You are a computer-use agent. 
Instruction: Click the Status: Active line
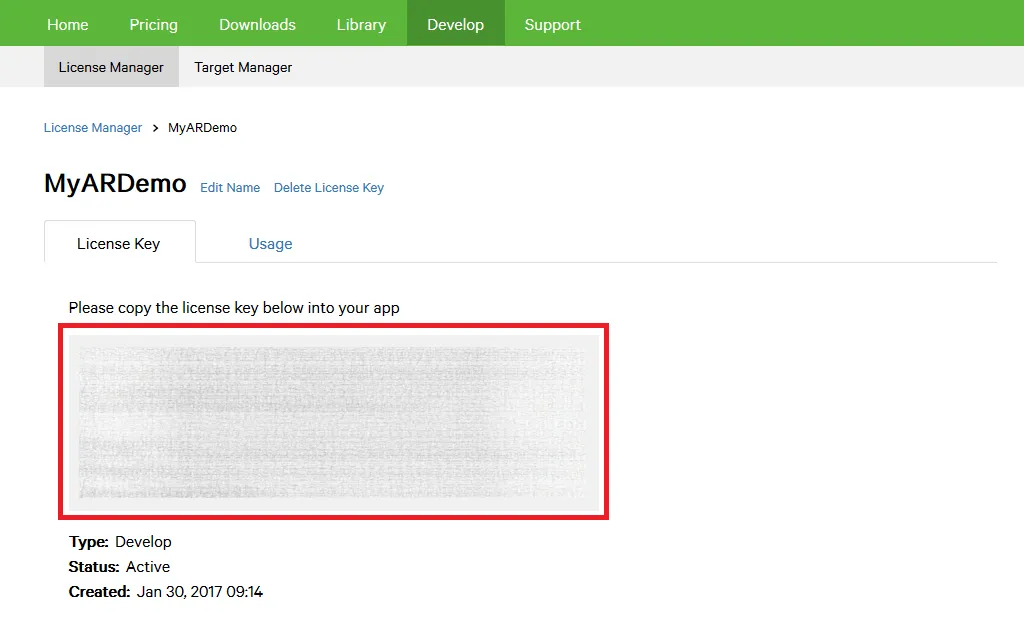point(119,567)
